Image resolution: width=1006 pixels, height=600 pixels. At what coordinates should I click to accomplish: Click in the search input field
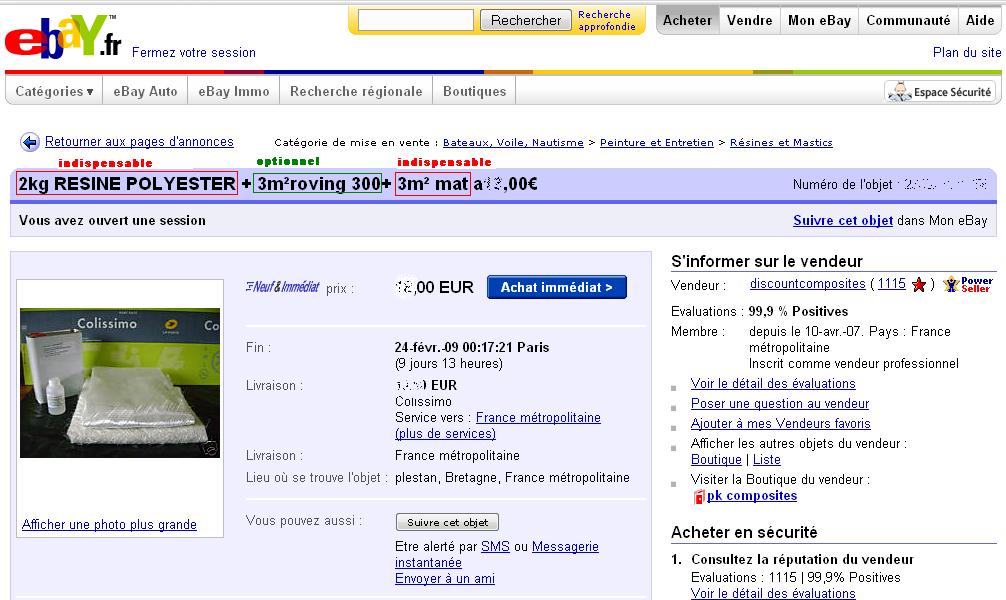point(416,20)
